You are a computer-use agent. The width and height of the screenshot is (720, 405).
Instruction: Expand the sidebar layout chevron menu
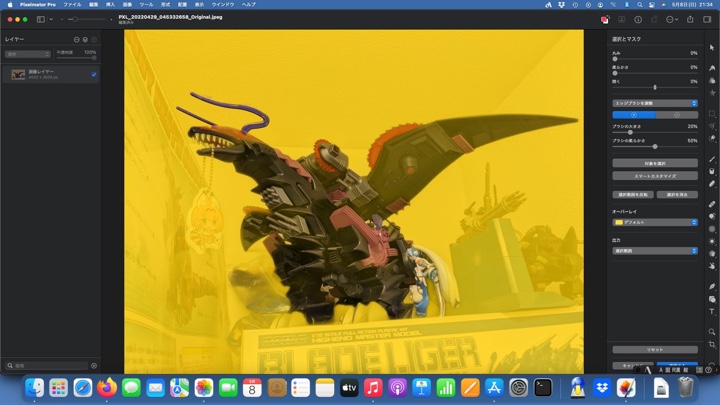pyautogui.click(x=51, y=19)
